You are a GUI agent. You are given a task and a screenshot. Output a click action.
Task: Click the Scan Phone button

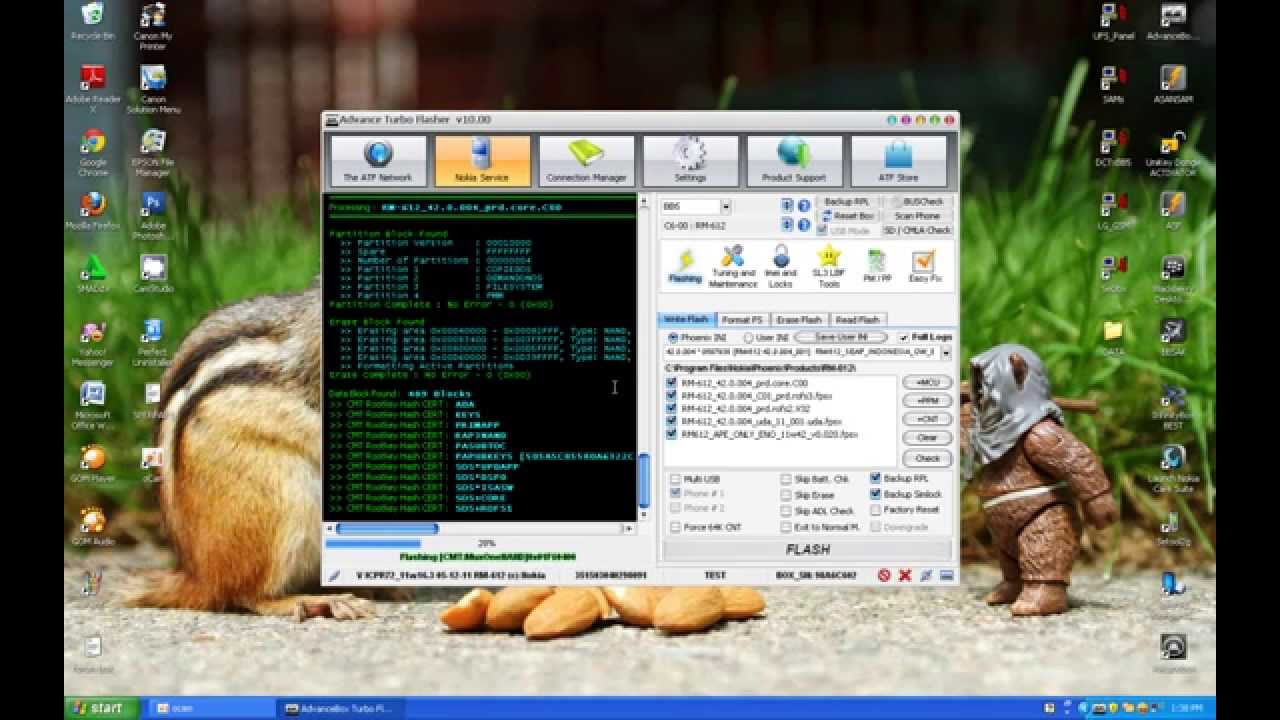916,216
